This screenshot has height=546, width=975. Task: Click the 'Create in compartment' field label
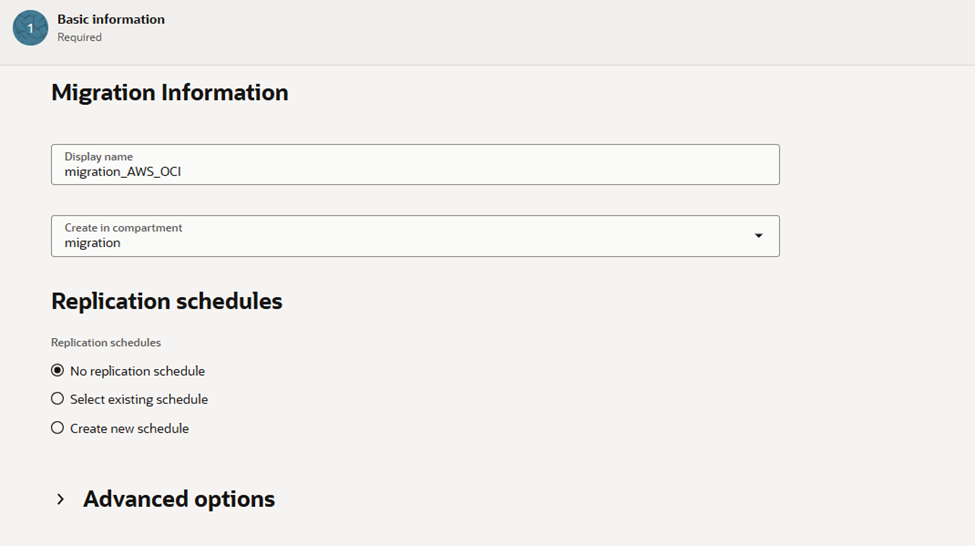pos(123,228)
